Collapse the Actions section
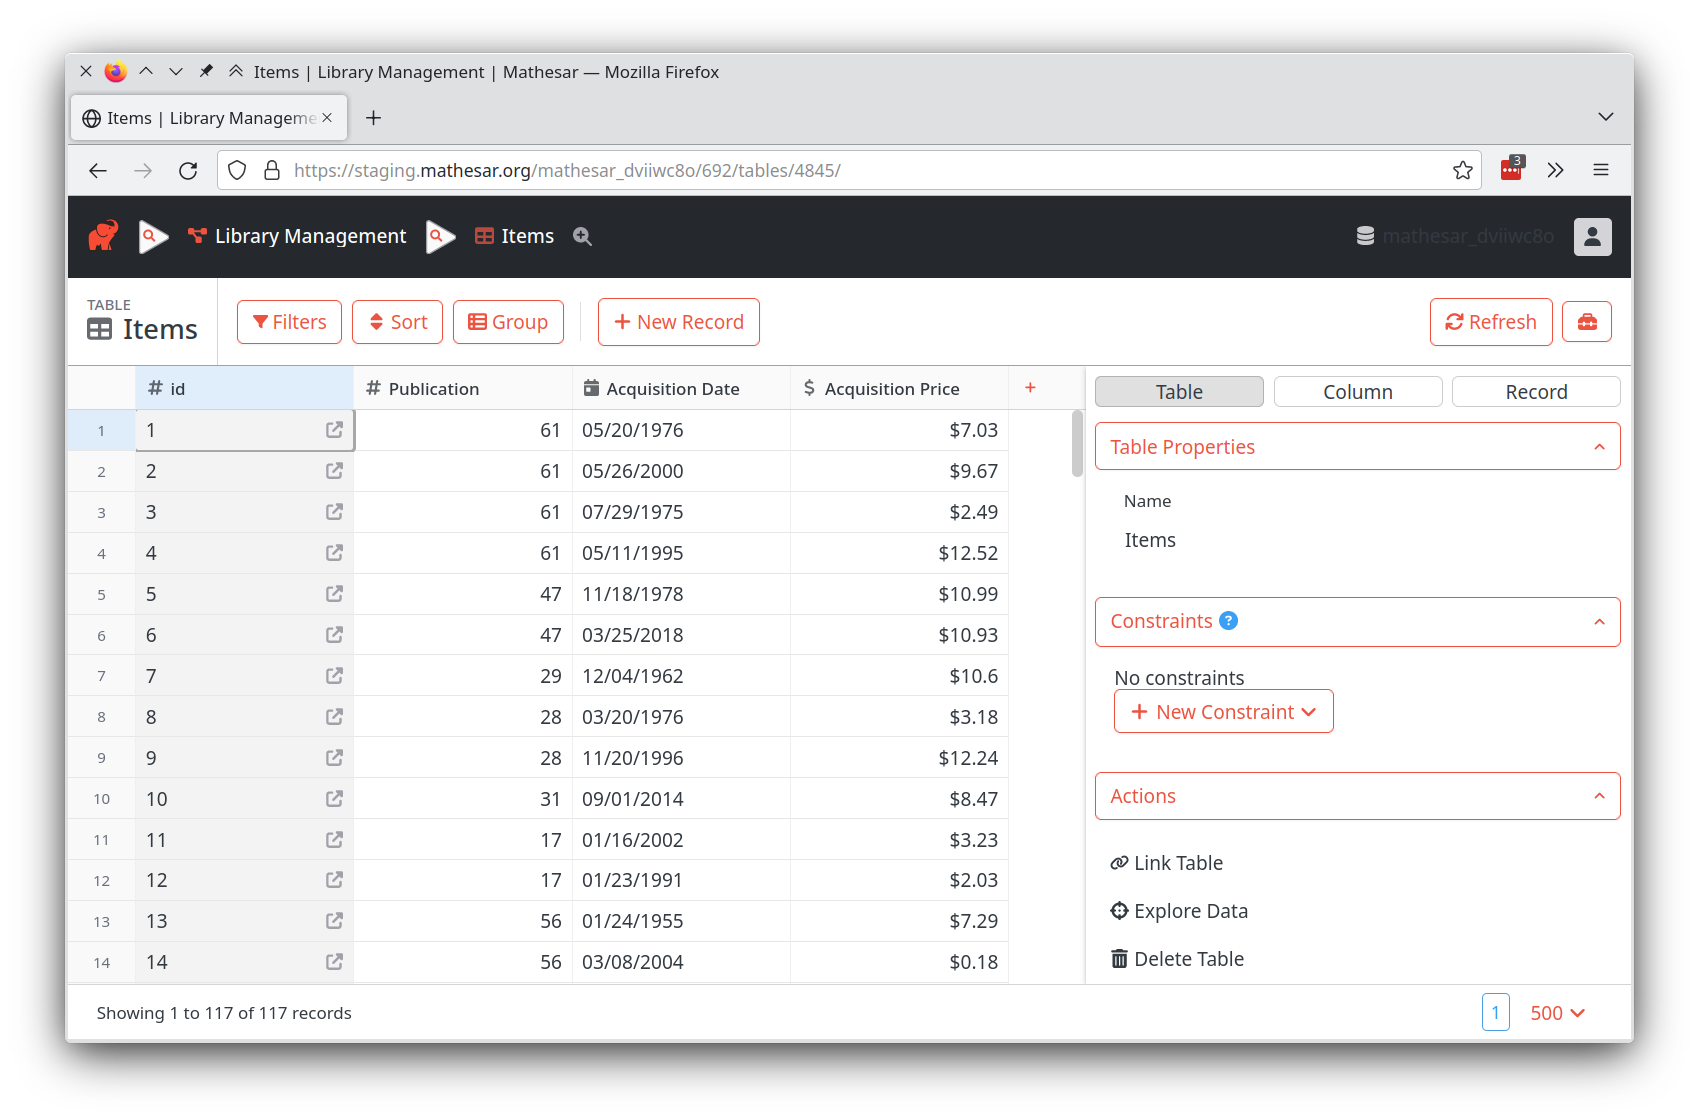This screenshot has height=1120, width=1699. (1598, 795)
